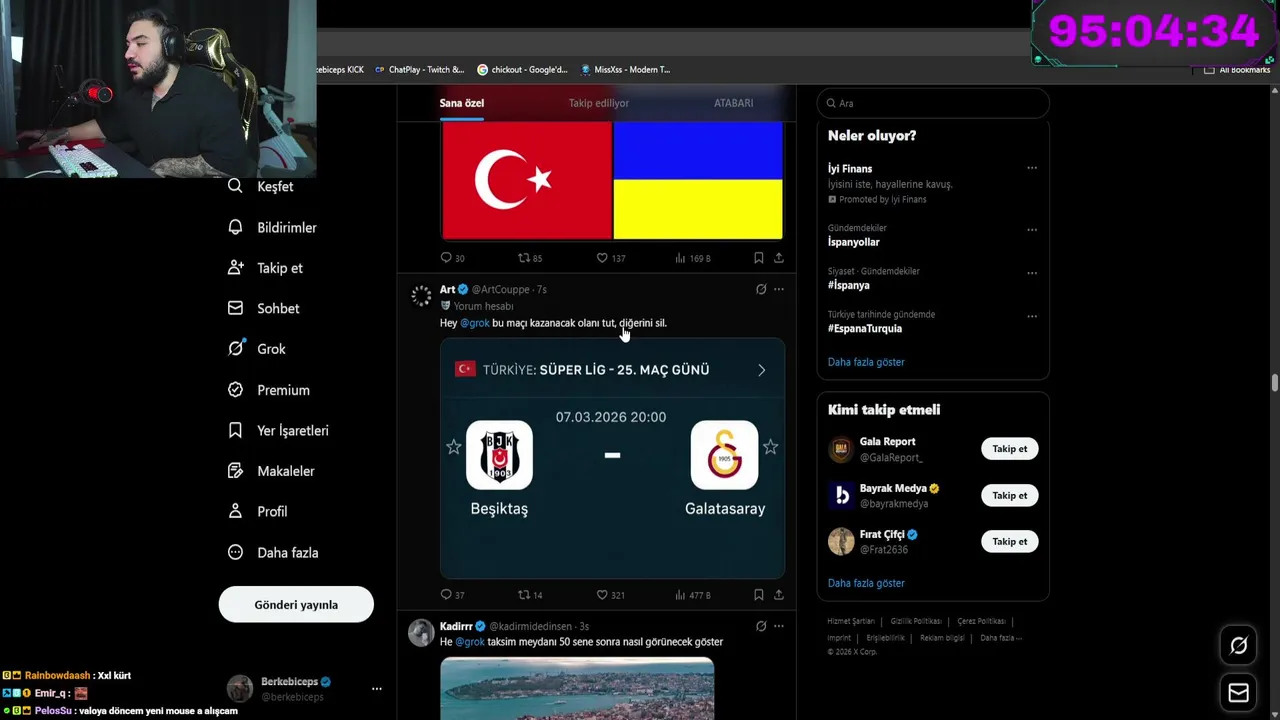Click reply icon on Art's match post
This screenshot has height=720, width=1280.
tap(446, 594)
